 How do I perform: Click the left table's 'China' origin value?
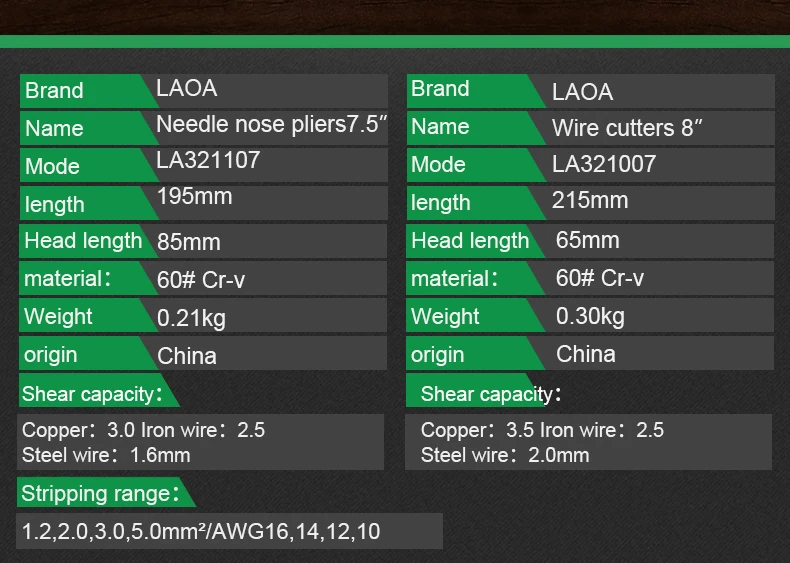point(186,356)
